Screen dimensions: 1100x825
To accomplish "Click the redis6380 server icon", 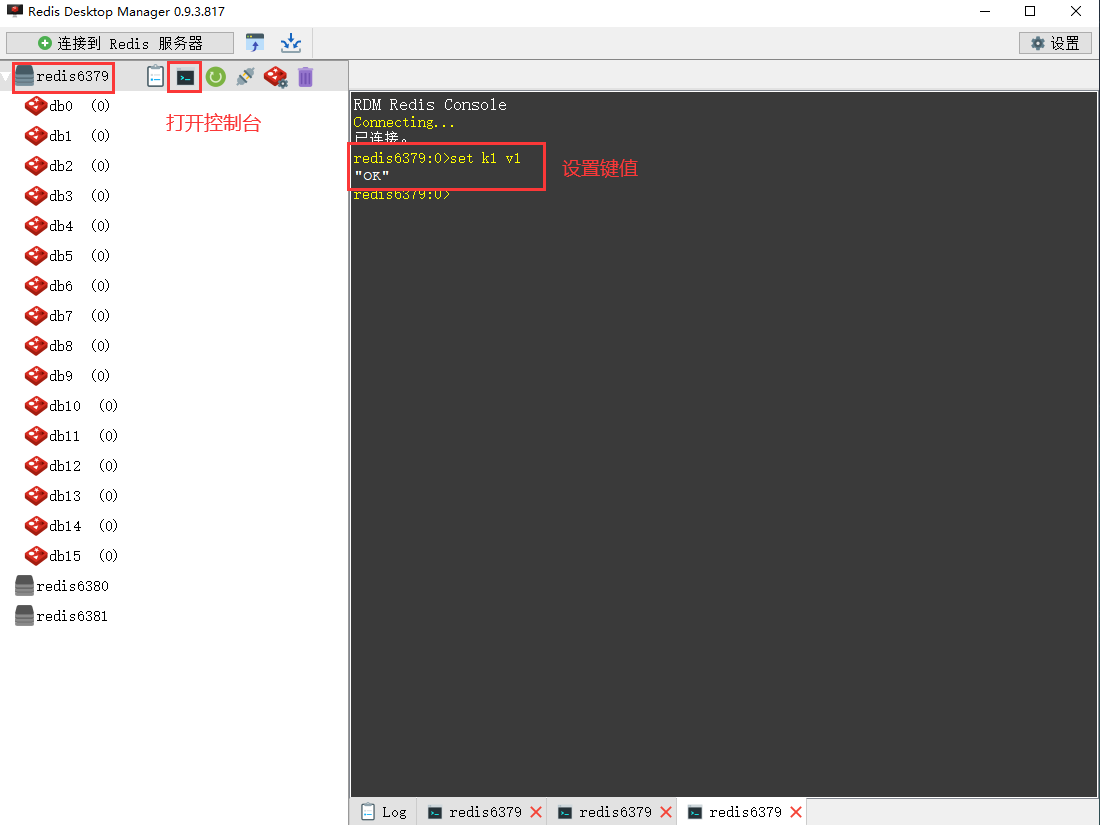I will pyautogui.click(x=25, y=586).
